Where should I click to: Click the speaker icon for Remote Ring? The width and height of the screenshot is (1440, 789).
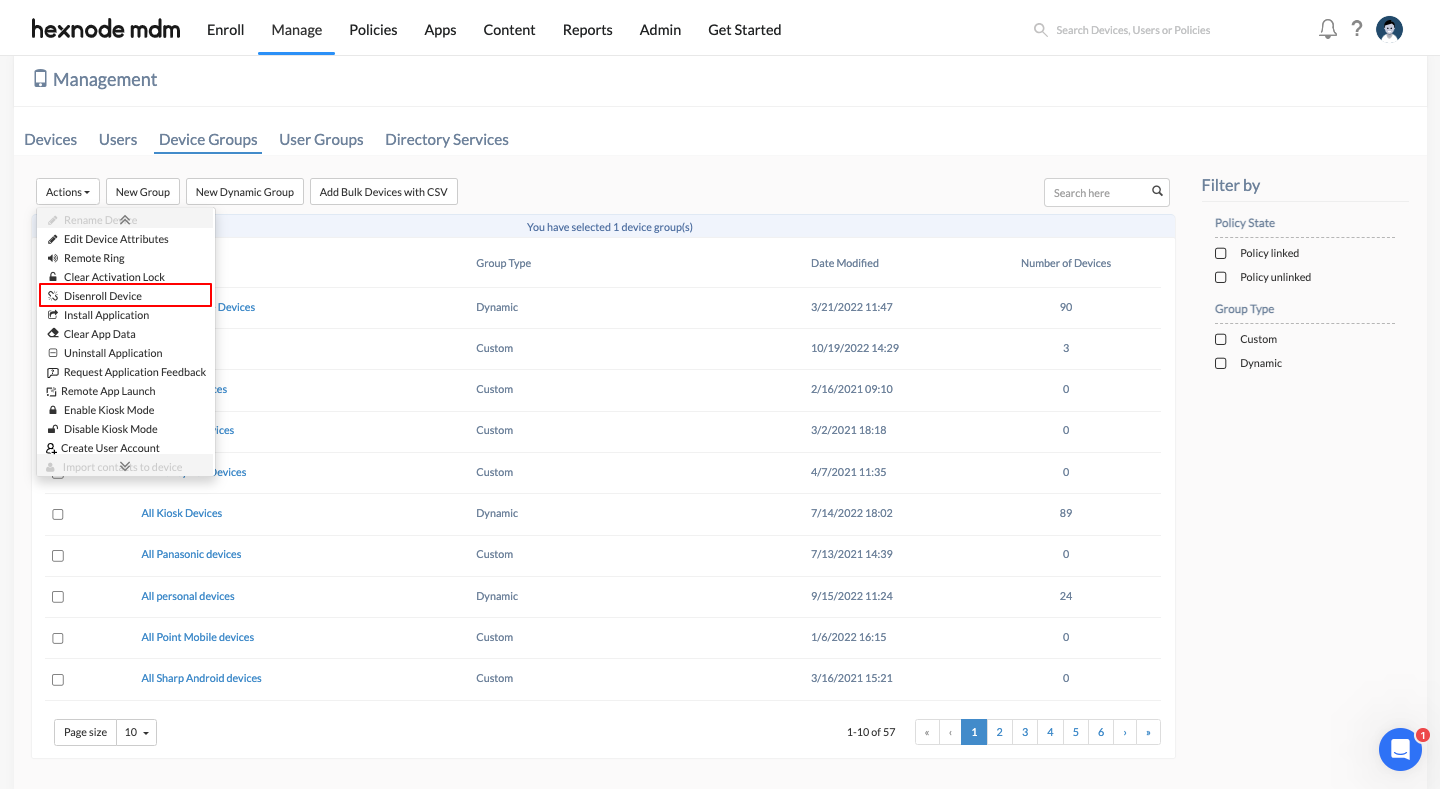53,258
